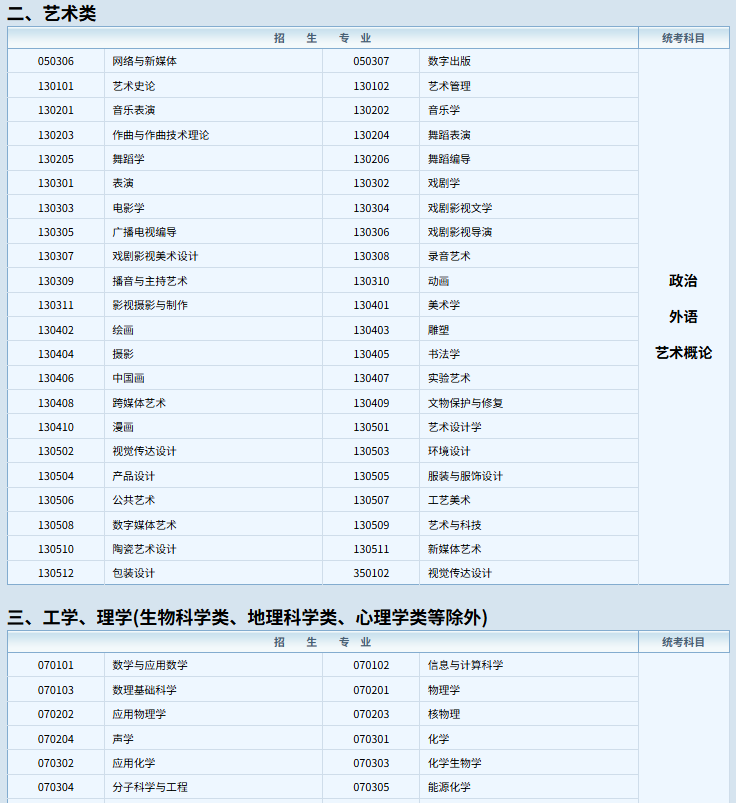736x803 pixels.
Task: Click 工艺美术 in the table
Action: coord(449,501)
